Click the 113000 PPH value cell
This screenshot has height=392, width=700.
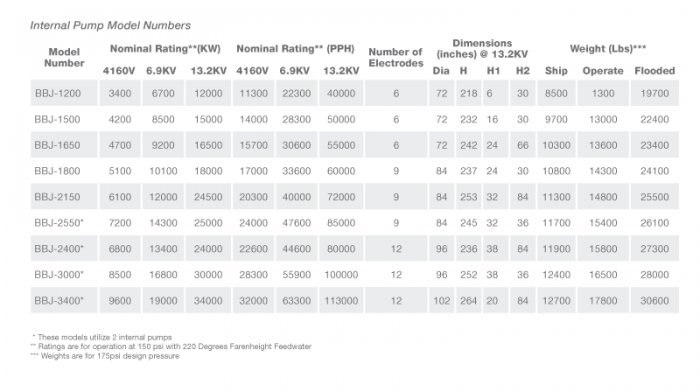click(341, 300)
